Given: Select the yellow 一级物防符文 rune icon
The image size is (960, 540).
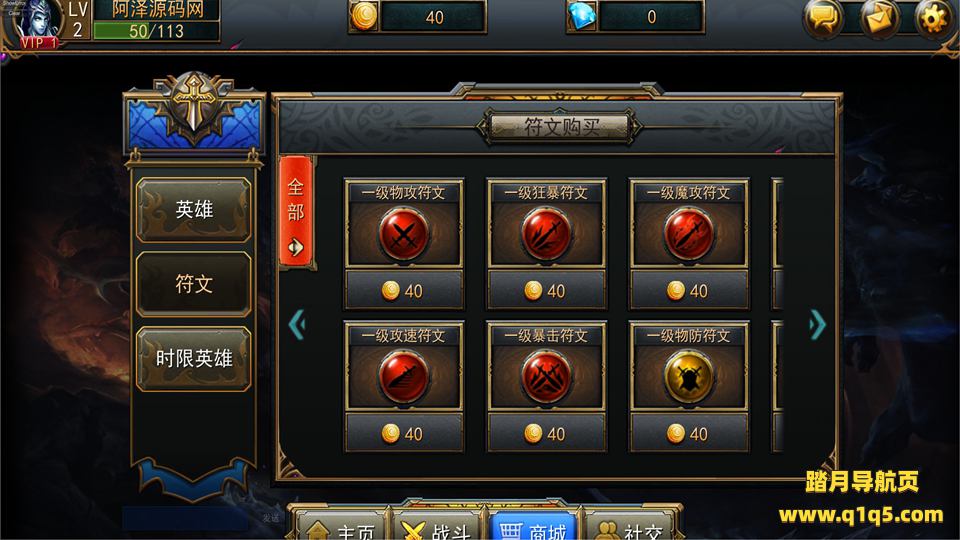Looking at the screenshot, I should (x=689, y=377).
